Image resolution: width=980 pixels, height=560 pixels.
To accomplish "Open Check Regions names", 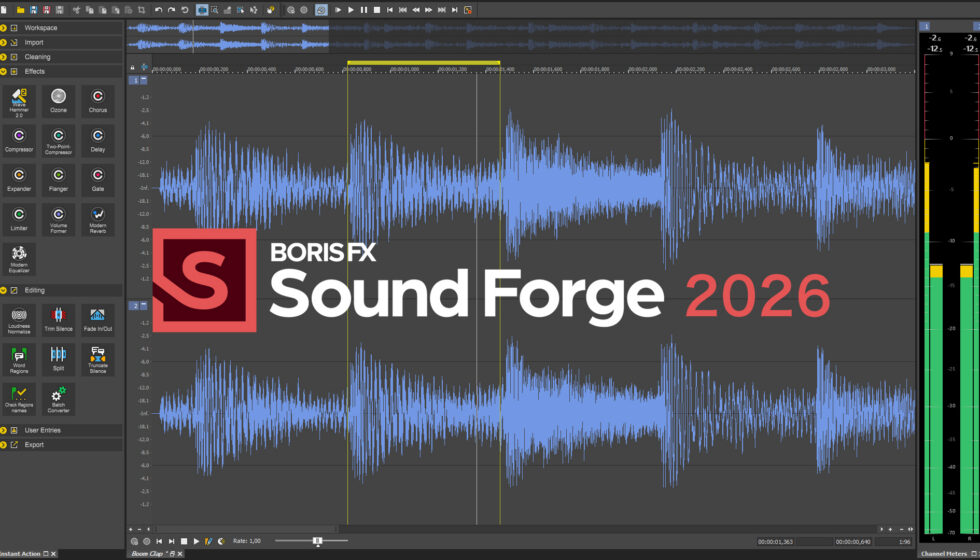I will pyautogui.click(x=19, y=399).
